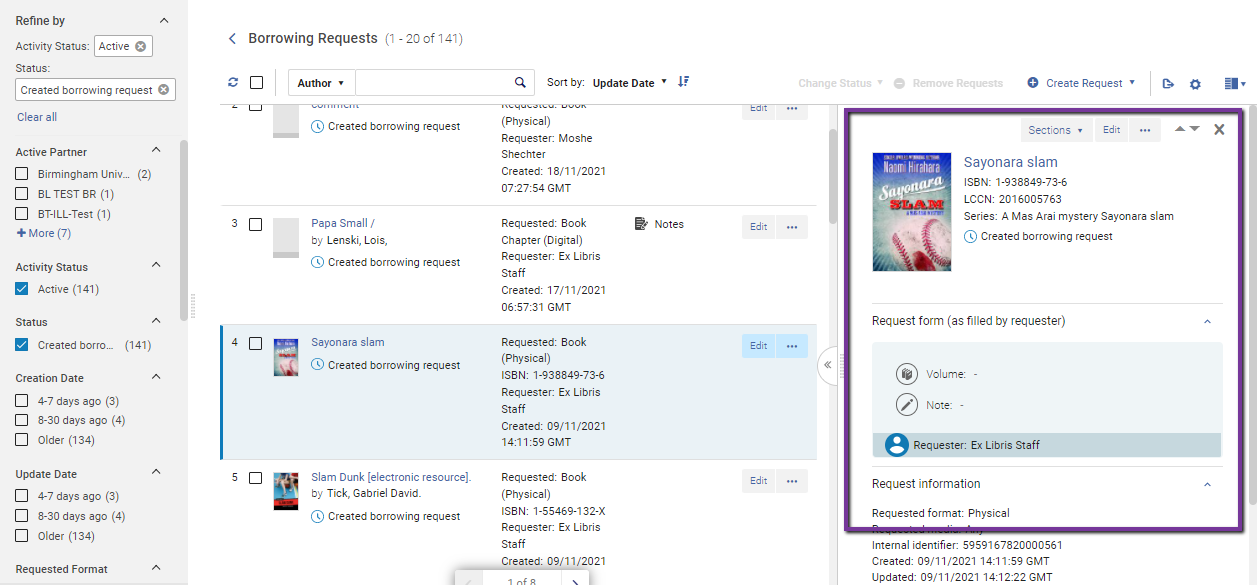
Task: Click Edit in the details panel
Action: tap(1111, 130)
